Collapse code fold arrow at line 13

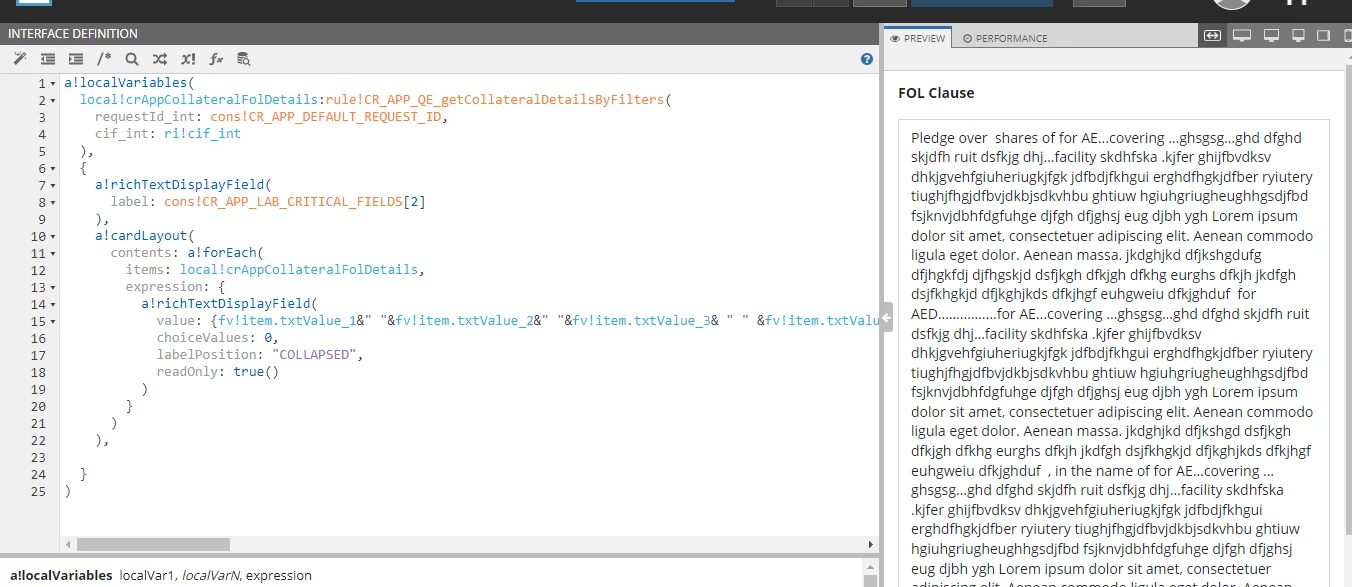(x=52, y=287)
